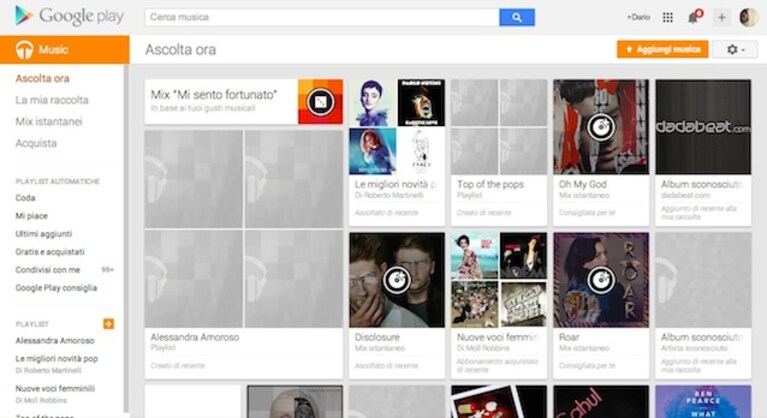Open Alessandra Amoroso playlist card title
Viewport: 767px width, 418px height.
pyautogui.click(x=195, y=337)
